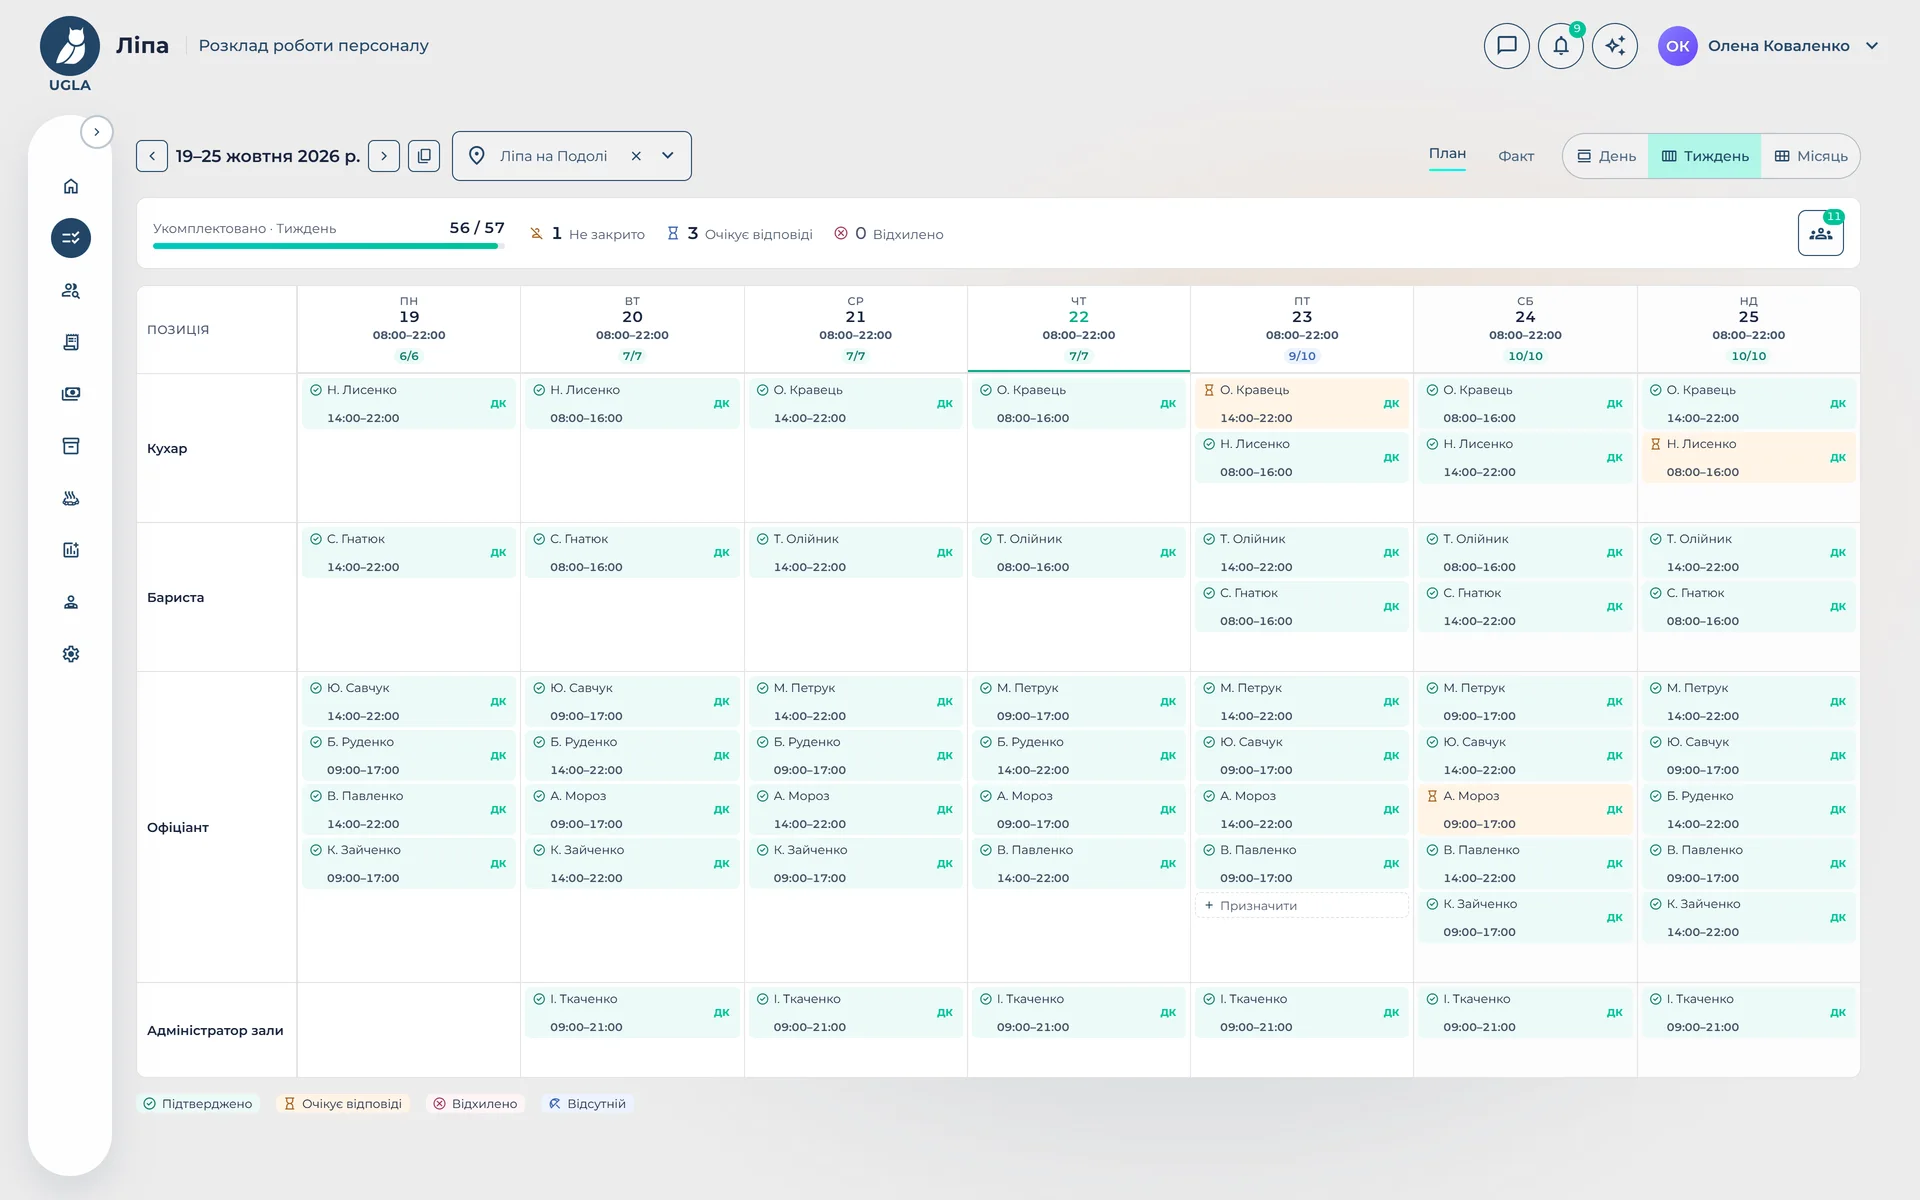Filter by Не закрито shifts
The height and width of the screenshot is (1200, 1920).
point(587,233)
